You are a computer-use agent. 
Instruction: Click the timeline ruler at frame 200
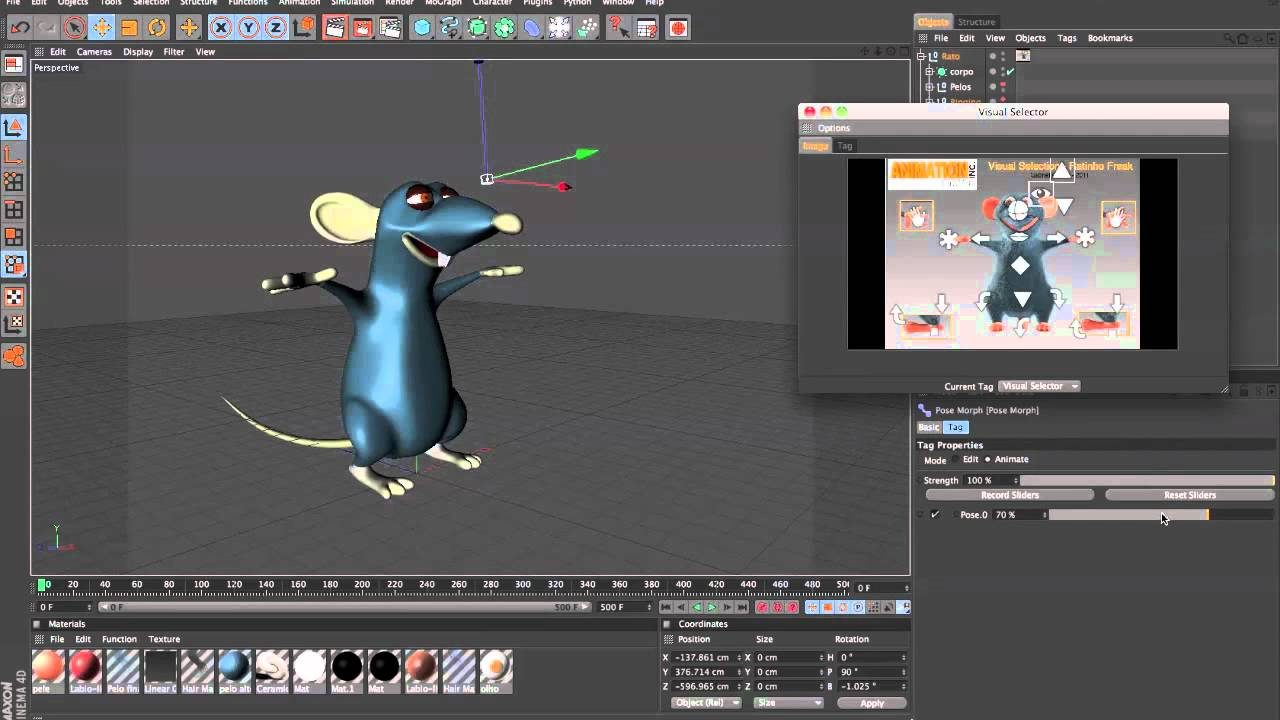[362, 585]
